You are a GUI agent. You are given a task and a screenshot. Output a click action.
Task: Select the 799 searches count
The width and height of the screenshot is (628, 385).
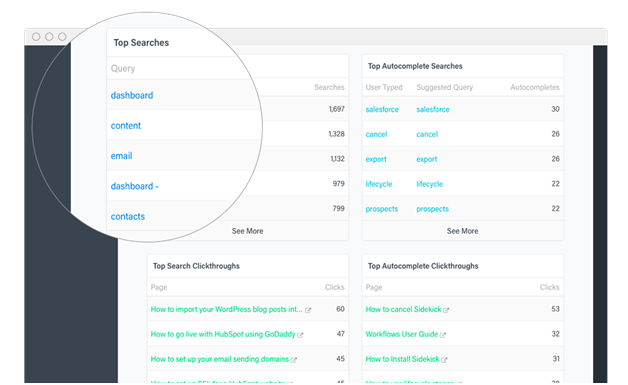click(x=339, y=208)
